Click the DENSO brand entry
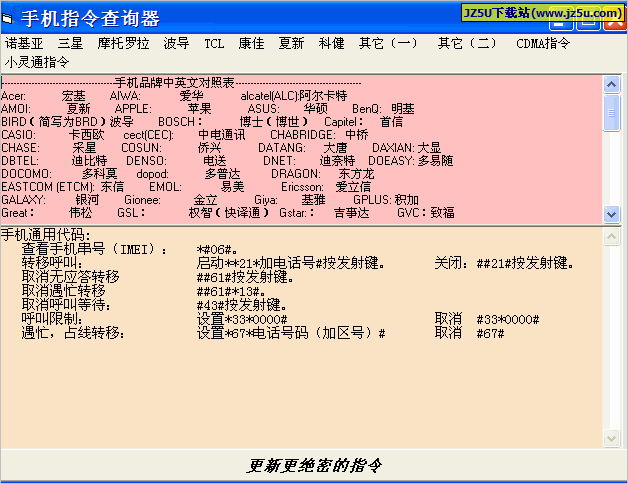Viewport: 628px width, 484px height. [x=176, y=161]
